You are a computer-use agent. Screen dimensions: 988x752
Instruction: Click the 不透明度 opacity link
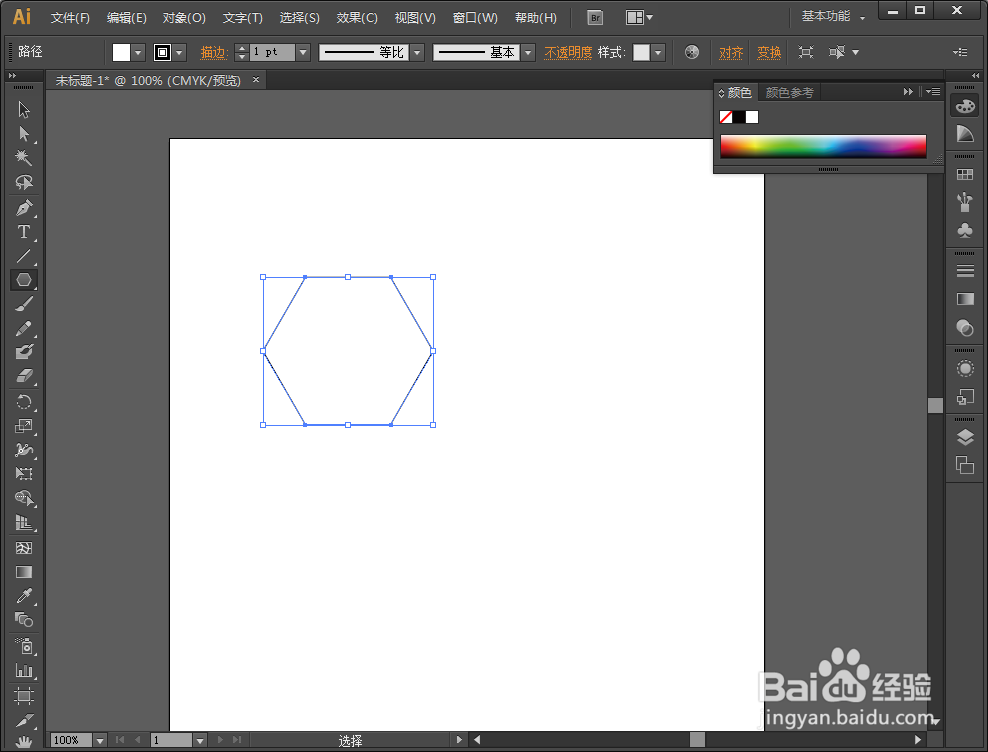568,52
